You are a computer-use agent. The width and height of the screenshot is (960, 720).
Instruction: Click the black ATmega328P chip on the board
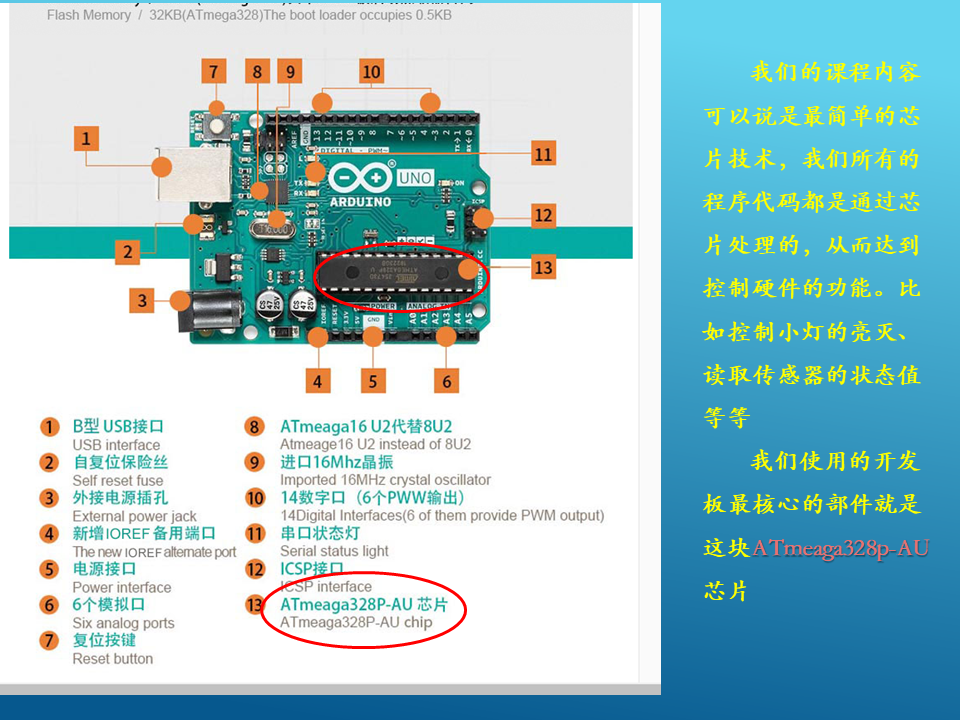(x=398, y=271)
